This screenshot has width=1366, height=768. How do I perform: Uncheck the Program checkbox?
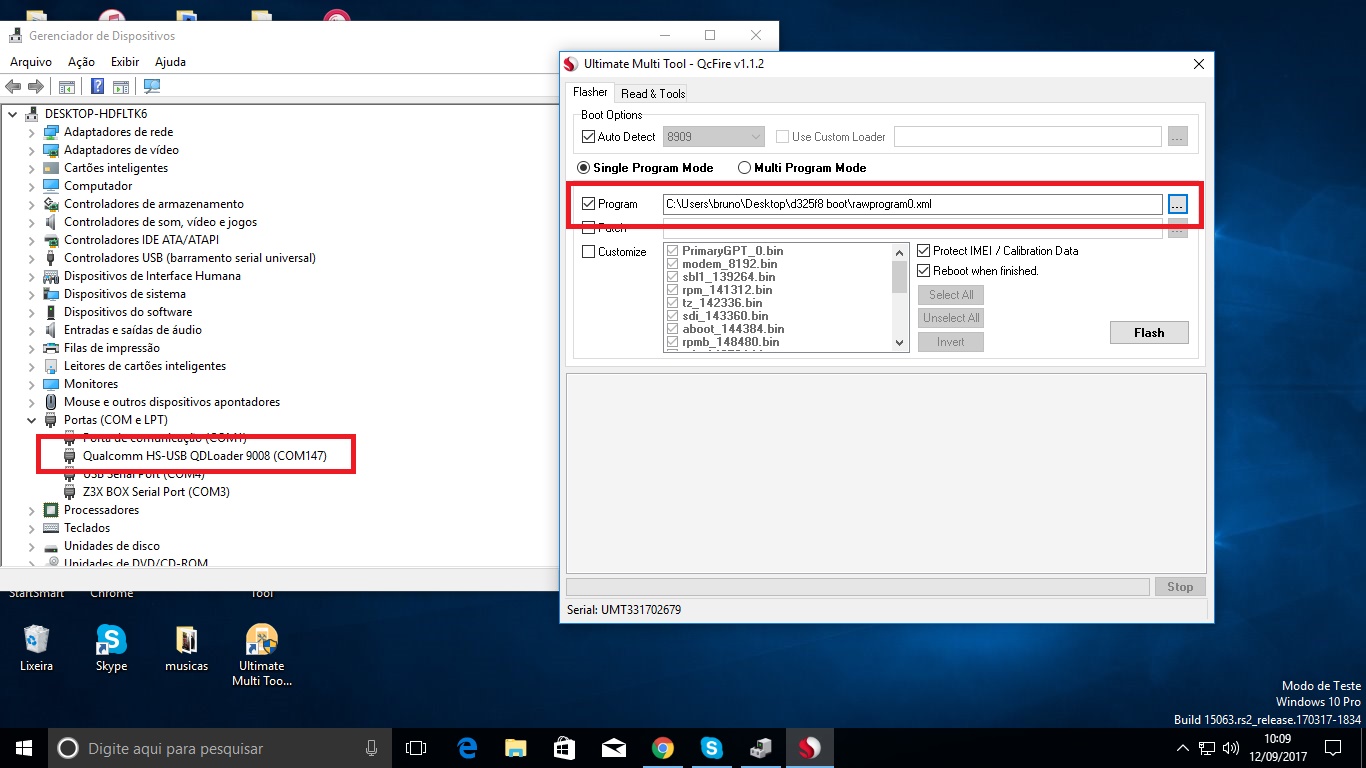tap(588, 204)
